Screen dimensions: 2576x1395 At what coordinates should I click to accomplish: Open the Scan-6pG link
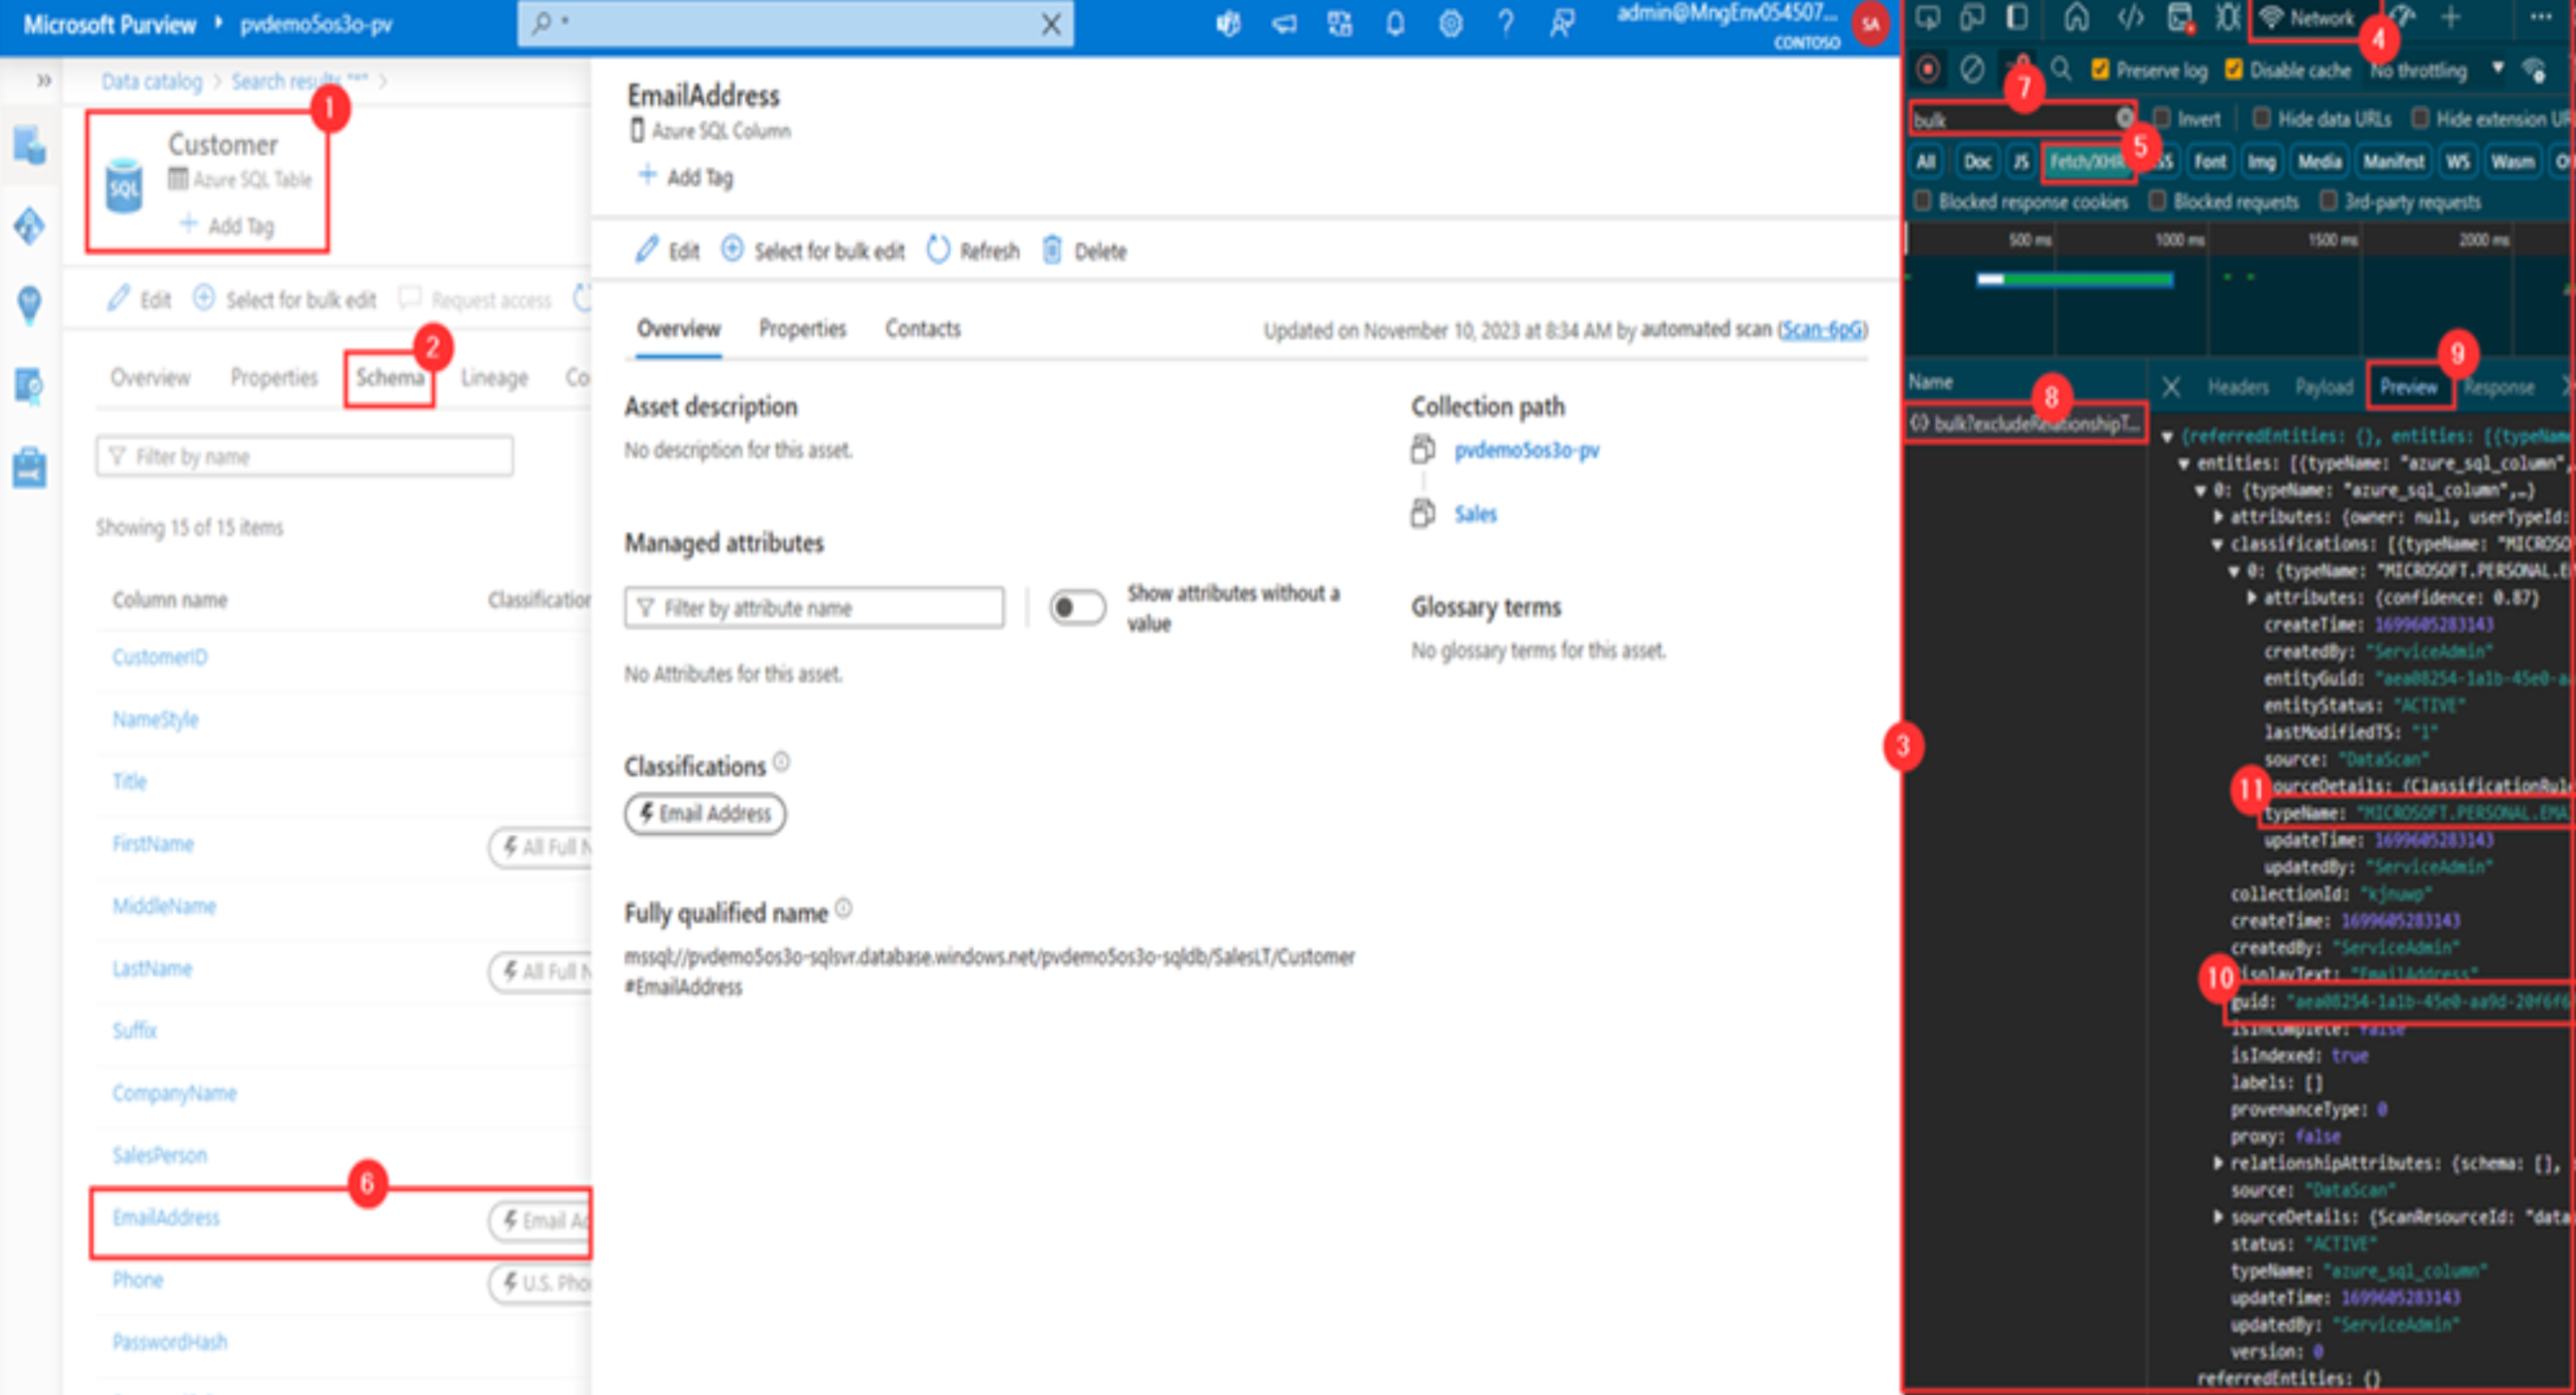(x=1821, y=329)
